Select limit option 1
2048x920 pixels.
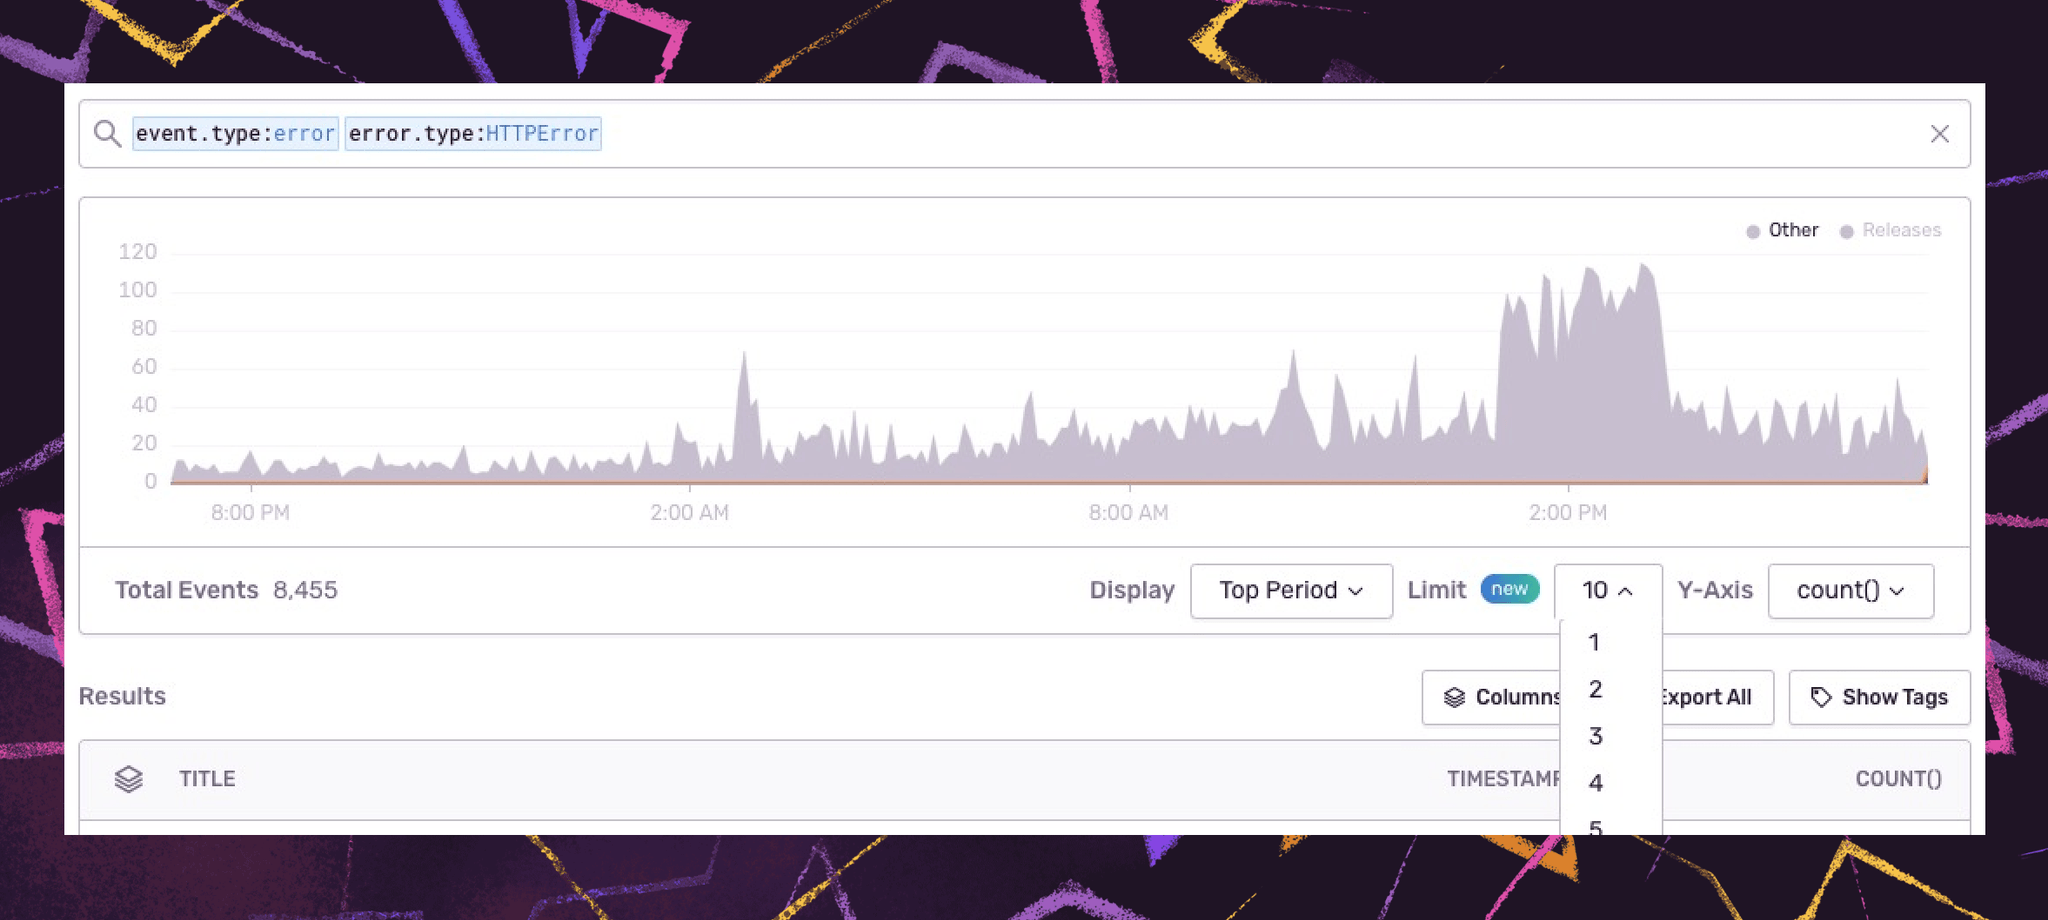coord(1611,642)
